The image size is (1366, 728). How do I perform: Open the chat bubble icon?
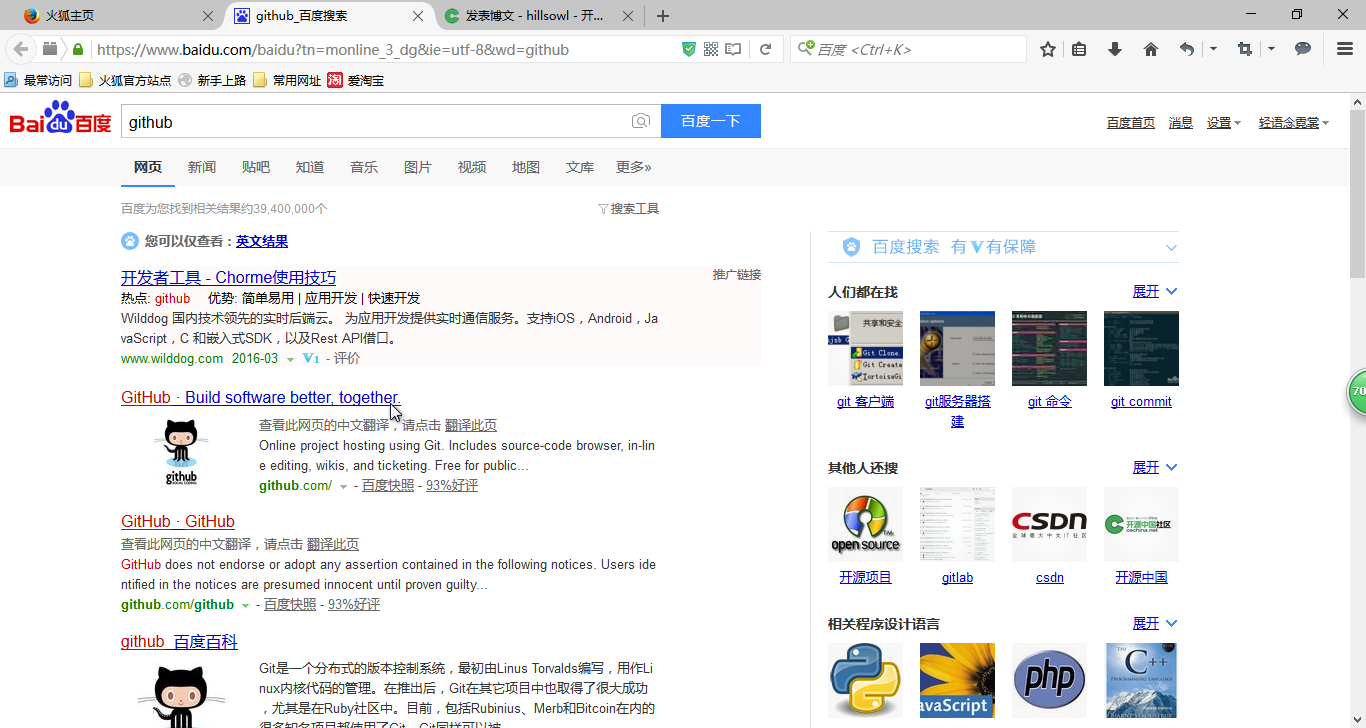pos(1303,49)
